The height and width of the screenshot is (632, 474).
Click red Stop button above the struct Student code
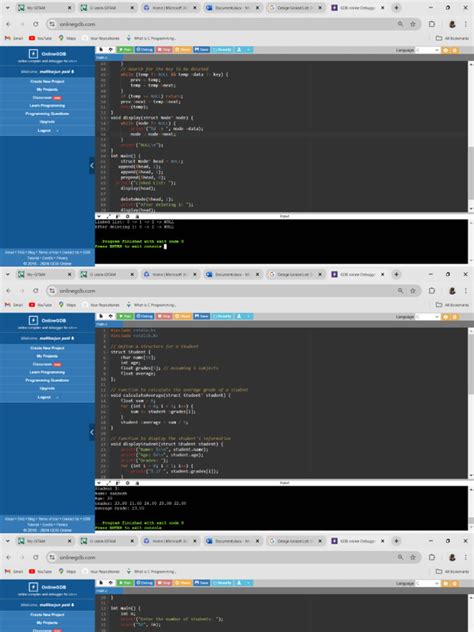164,316
